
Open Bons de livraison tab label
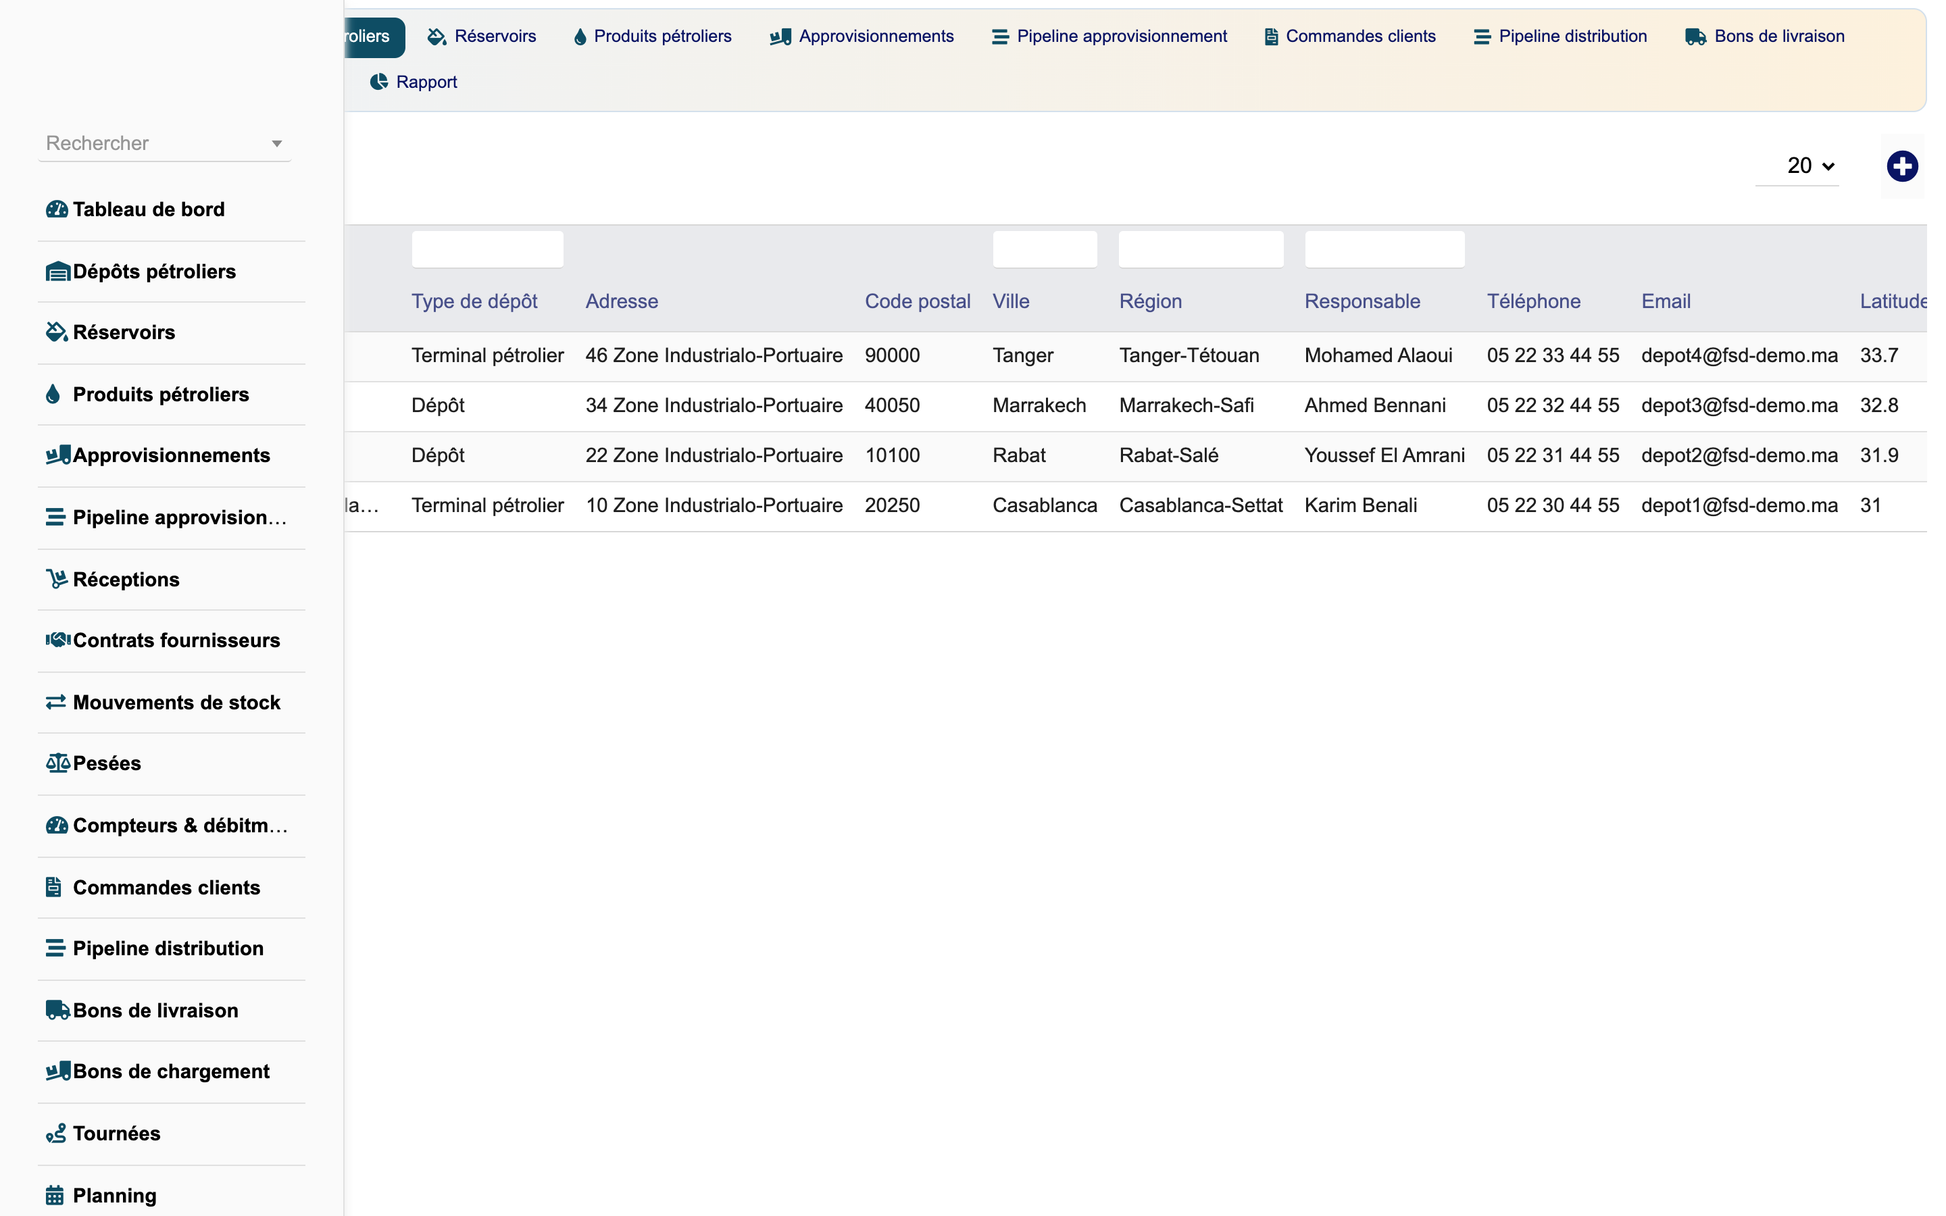1779,37
